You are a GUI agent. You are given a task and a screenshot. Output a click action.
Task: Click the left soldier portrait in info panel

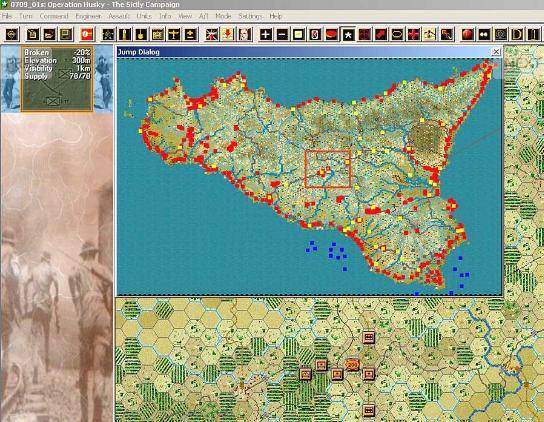(10, 78)
